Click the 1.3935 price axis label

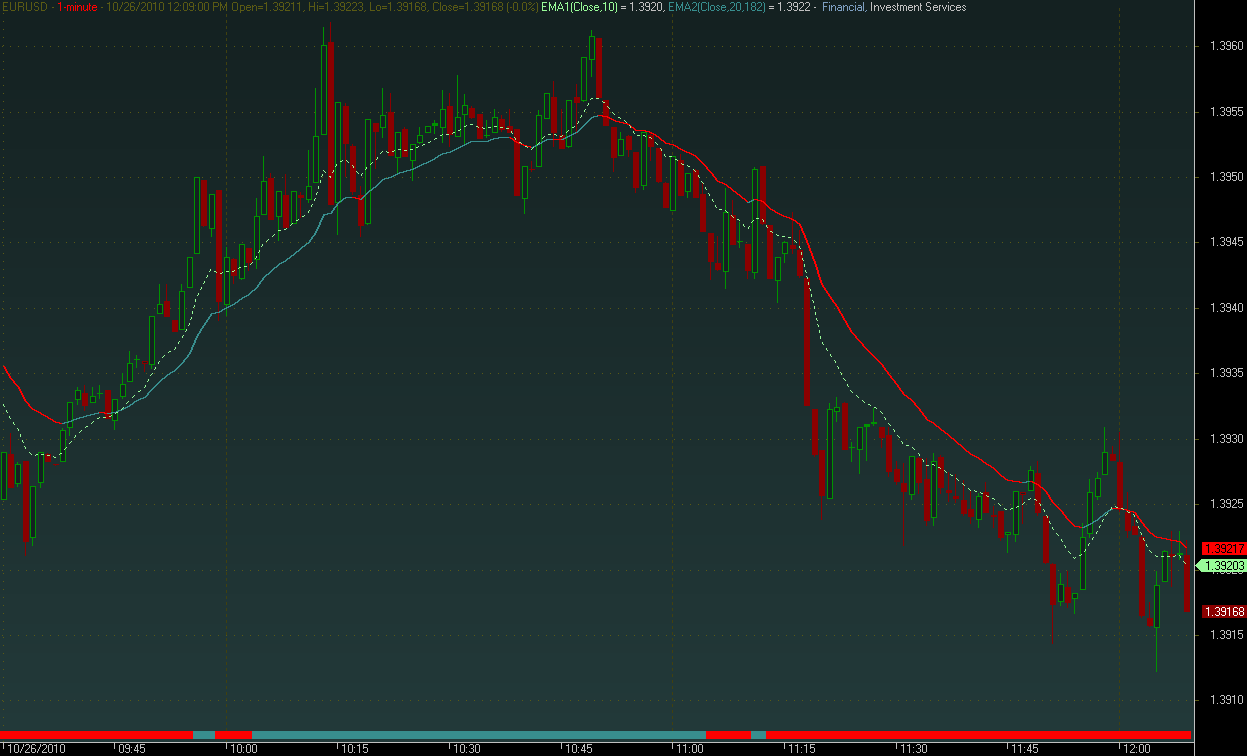click(x=1225, y=373)
